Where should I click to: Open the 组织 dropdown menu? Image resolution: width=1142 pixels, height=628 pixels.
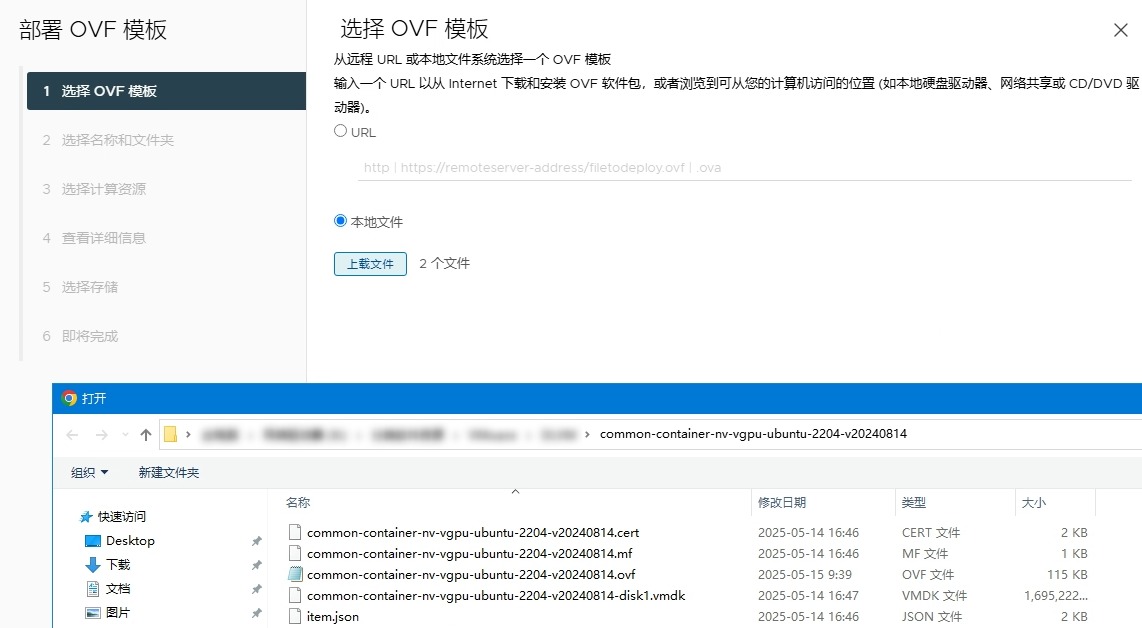[x=90, y=472]
